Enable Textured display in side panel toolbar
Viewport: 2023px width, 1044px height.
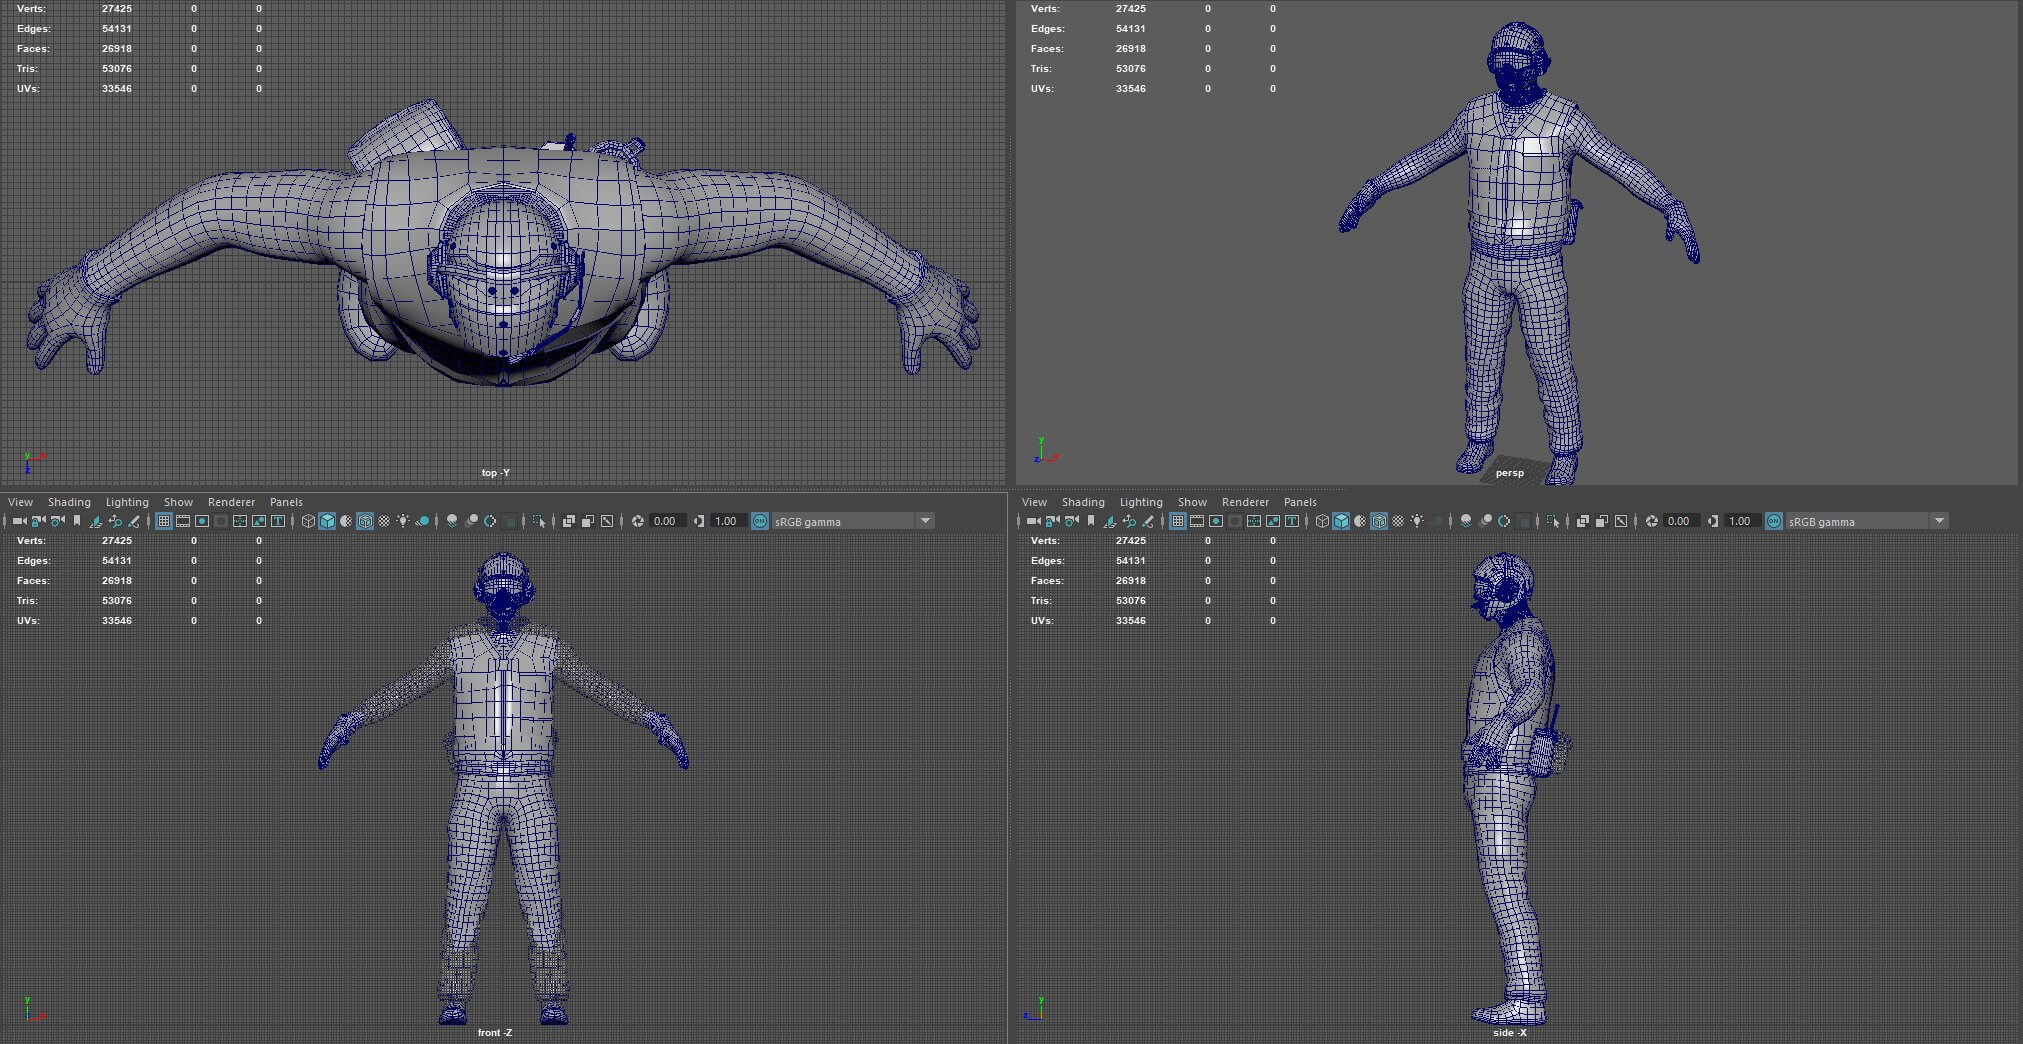point(1398,521)
